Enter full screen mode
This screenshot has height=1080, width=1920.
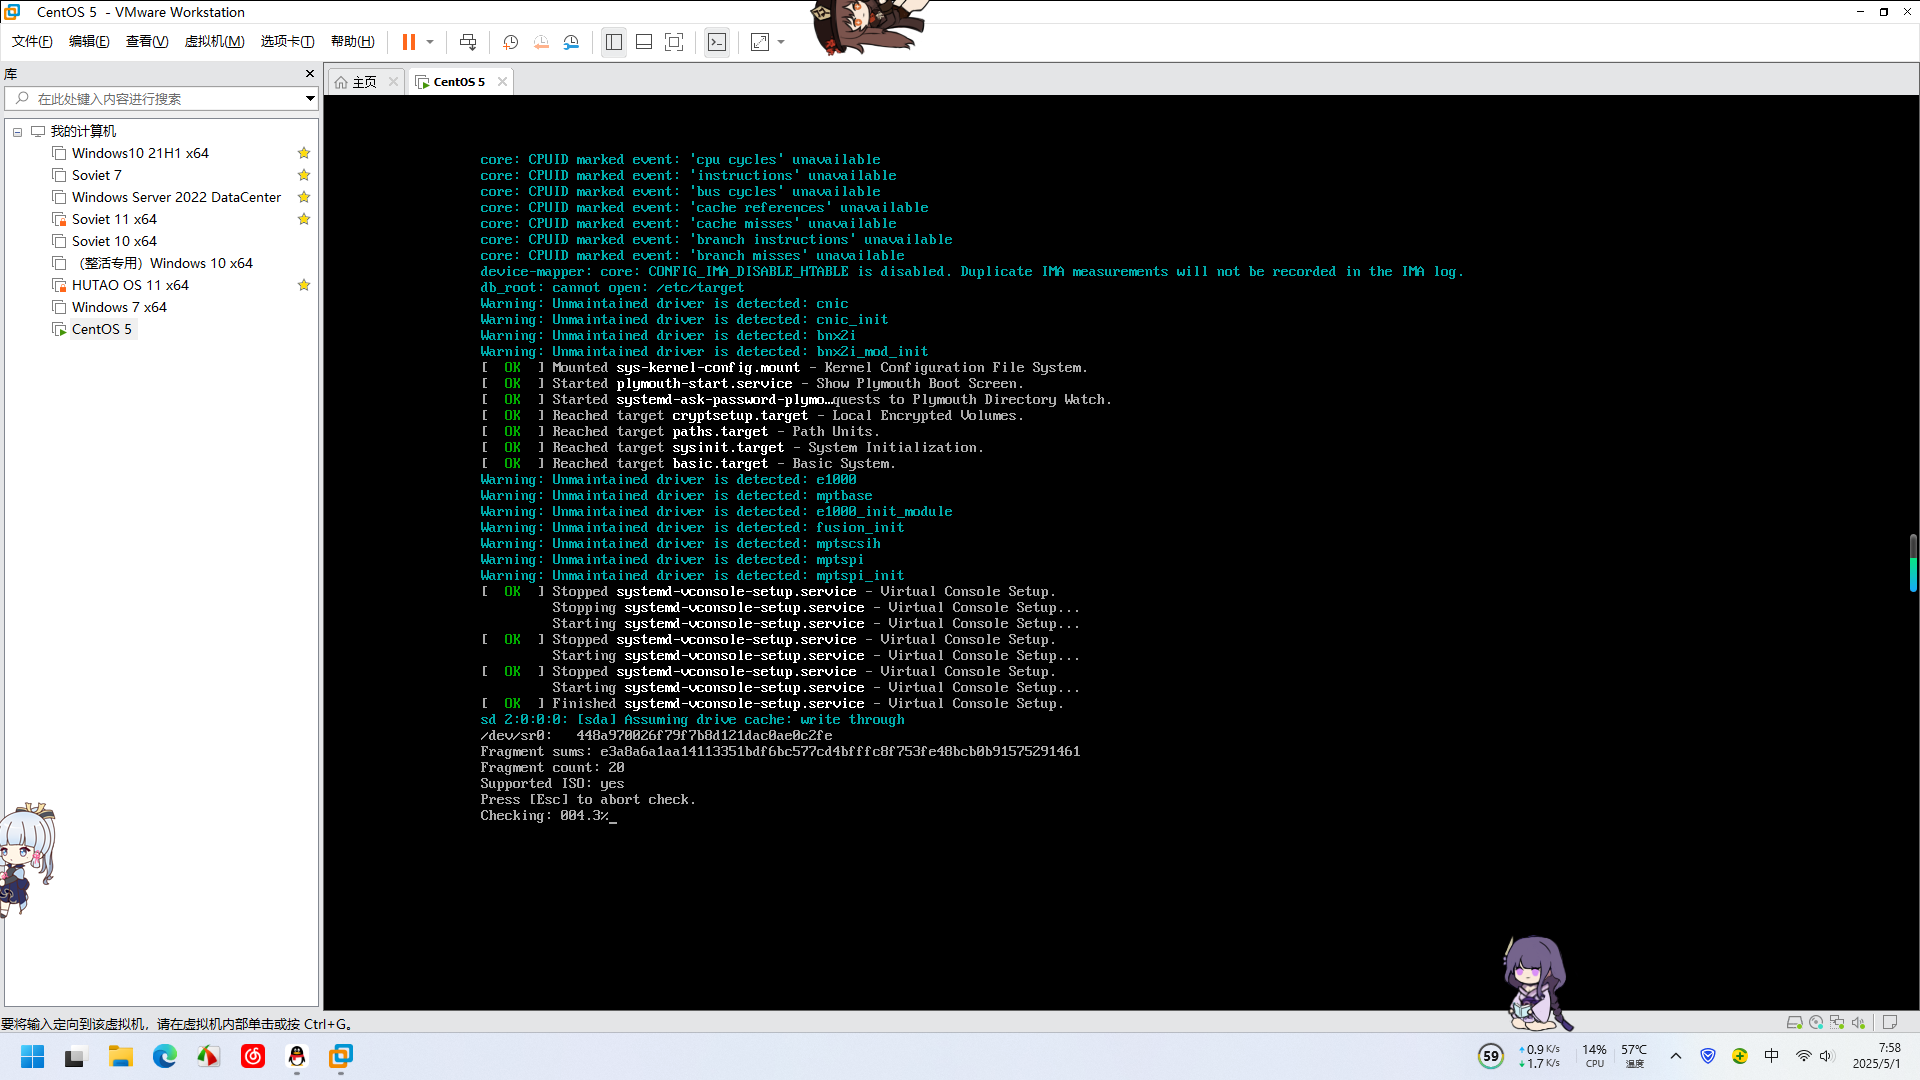click(674, 42)
